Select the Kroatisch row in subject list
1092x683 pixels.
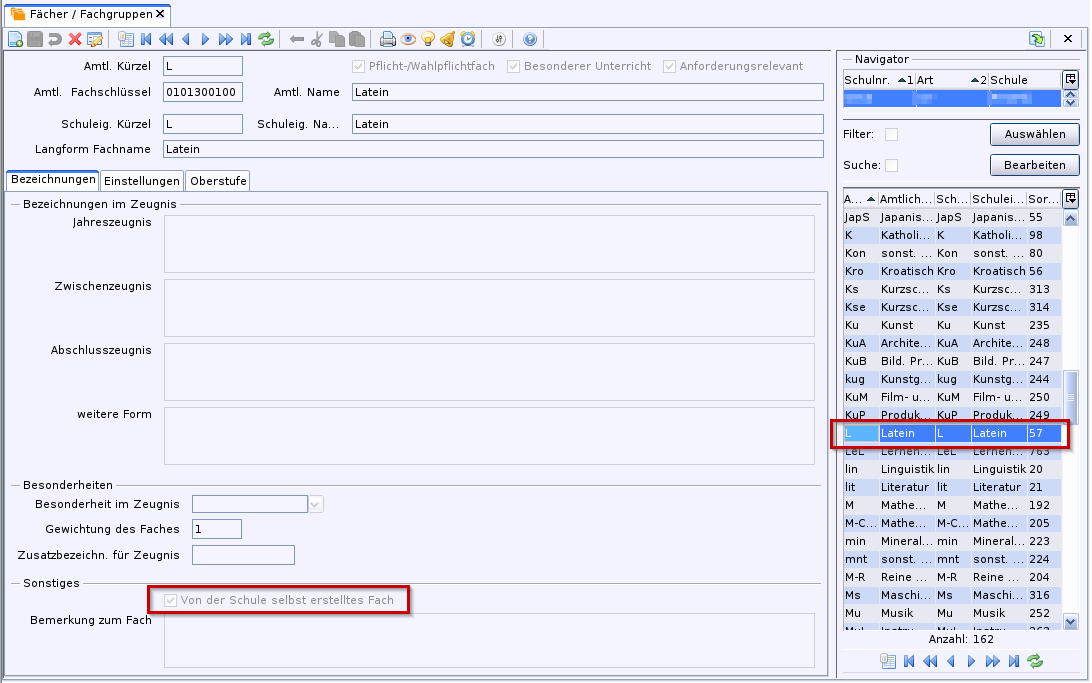[x=952, y=272]
